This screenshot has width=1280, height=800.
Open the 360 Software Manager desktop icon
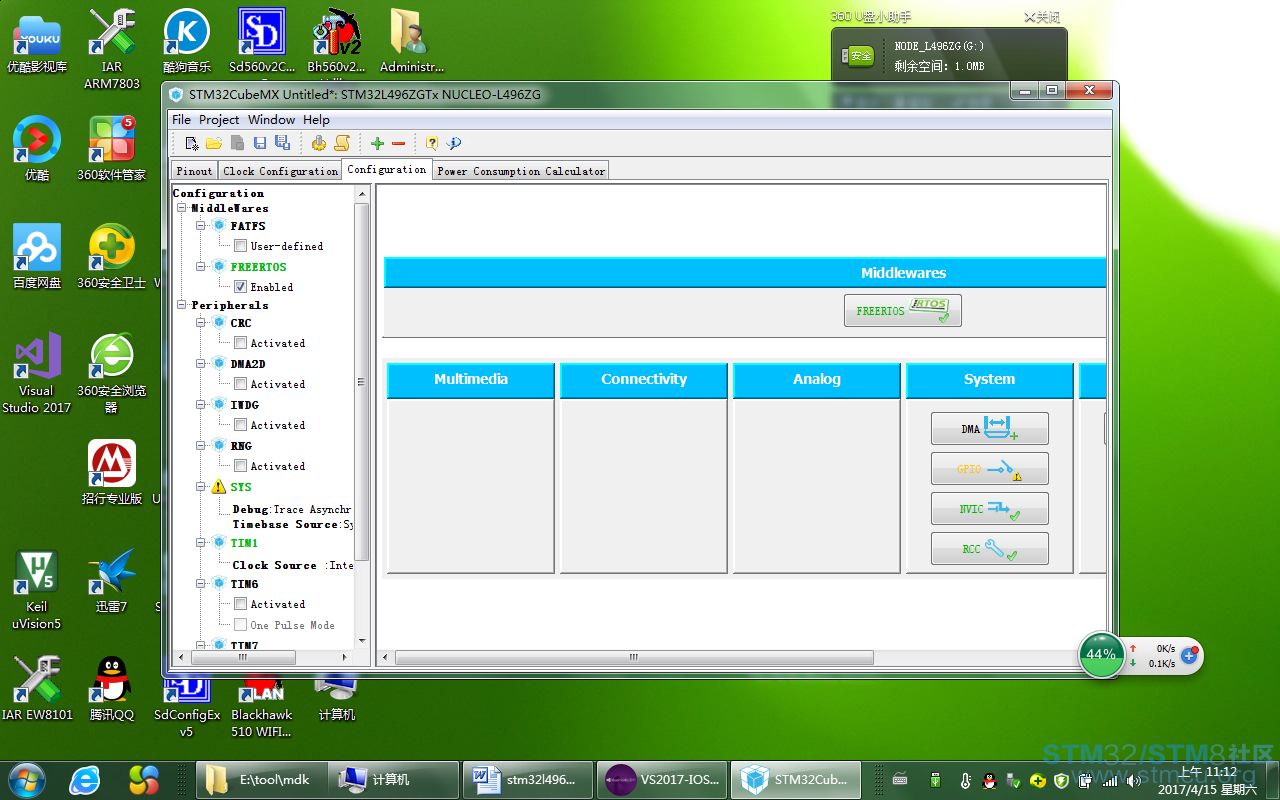coord(112,148)
